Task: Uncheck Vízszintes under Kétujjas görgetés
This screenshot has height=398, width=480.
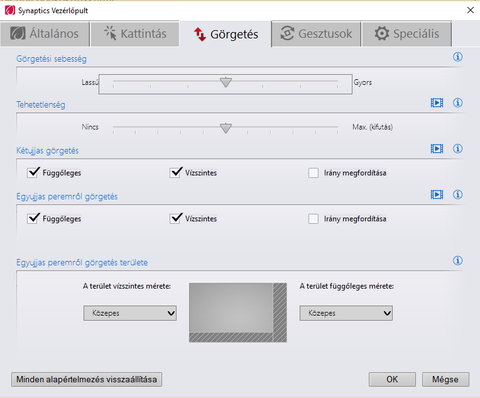Action: pyautogui.click(x=176, y=173)
